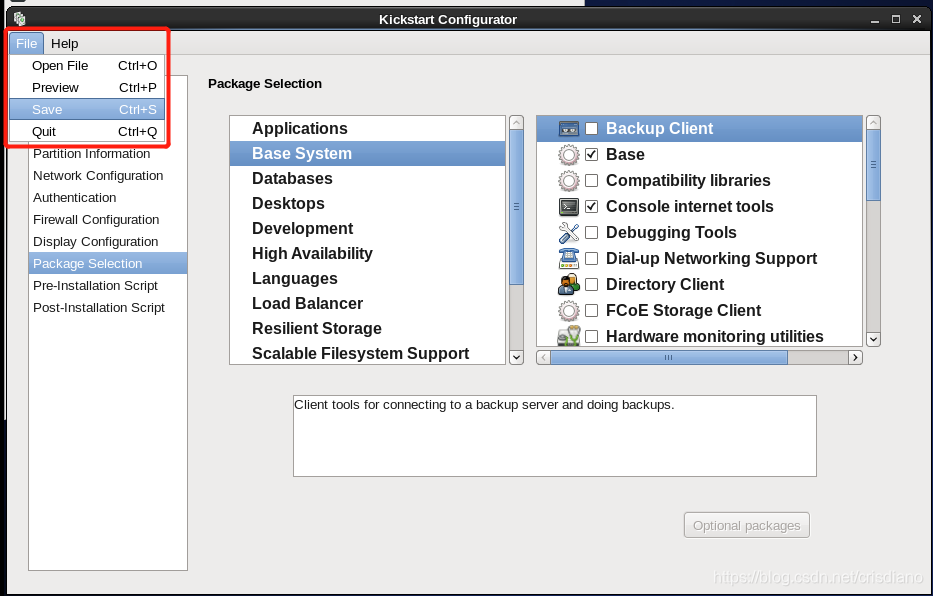The image size is (933, 596).
Task: Click package list horizontal scrollbar thumb
Action: tap(669, 357)
